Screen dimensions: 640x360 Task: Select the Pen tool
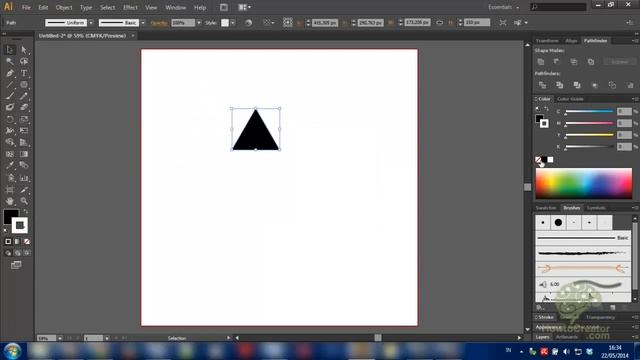(x=10, y=73)
